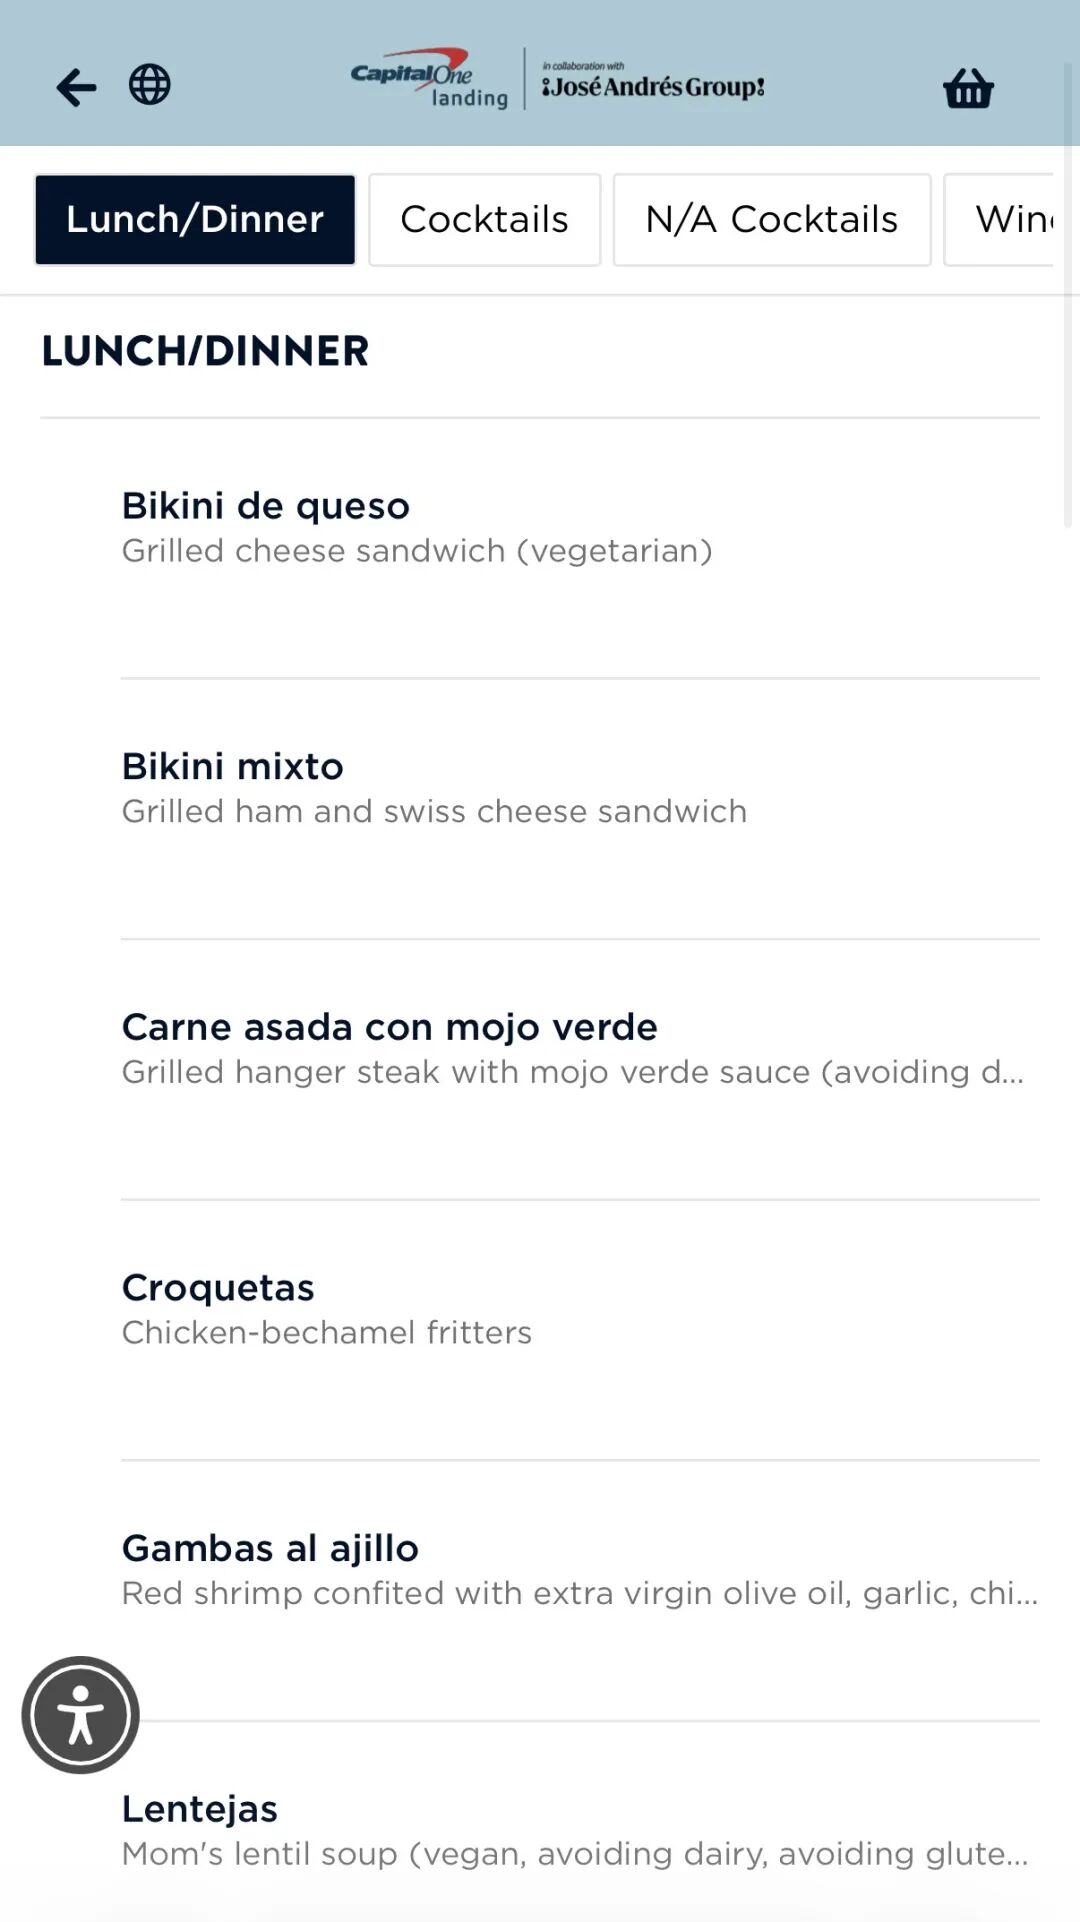Viewport: 1080px width, 1922px height.
Task: Switch to the N/A Cocktails tab
Action: (x=772, y=220)
